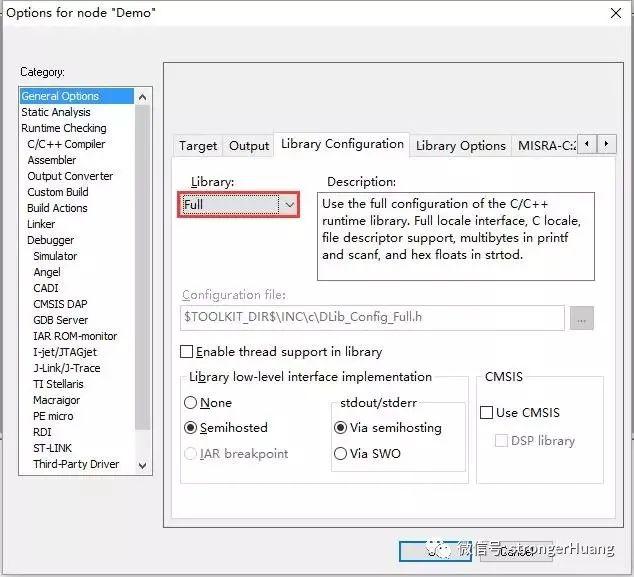Close the Options for node dialog
Image resolution: width=634 pixels, height=577 pixels.
coord(616,13)
